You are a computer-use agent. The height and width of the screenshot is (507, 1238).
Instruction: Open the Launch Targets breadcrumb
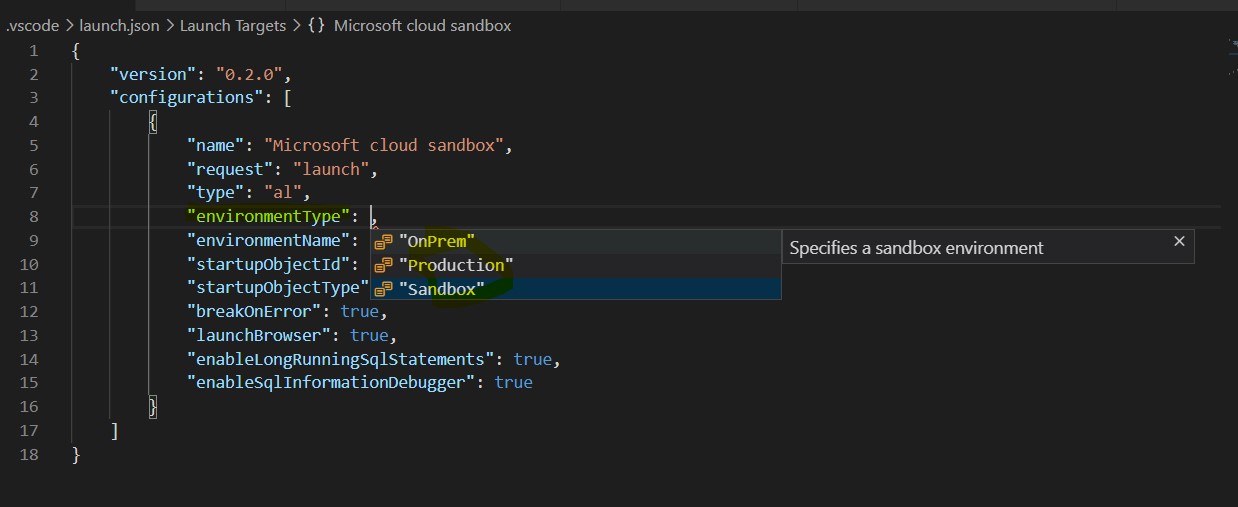click(x=233, y=26)
